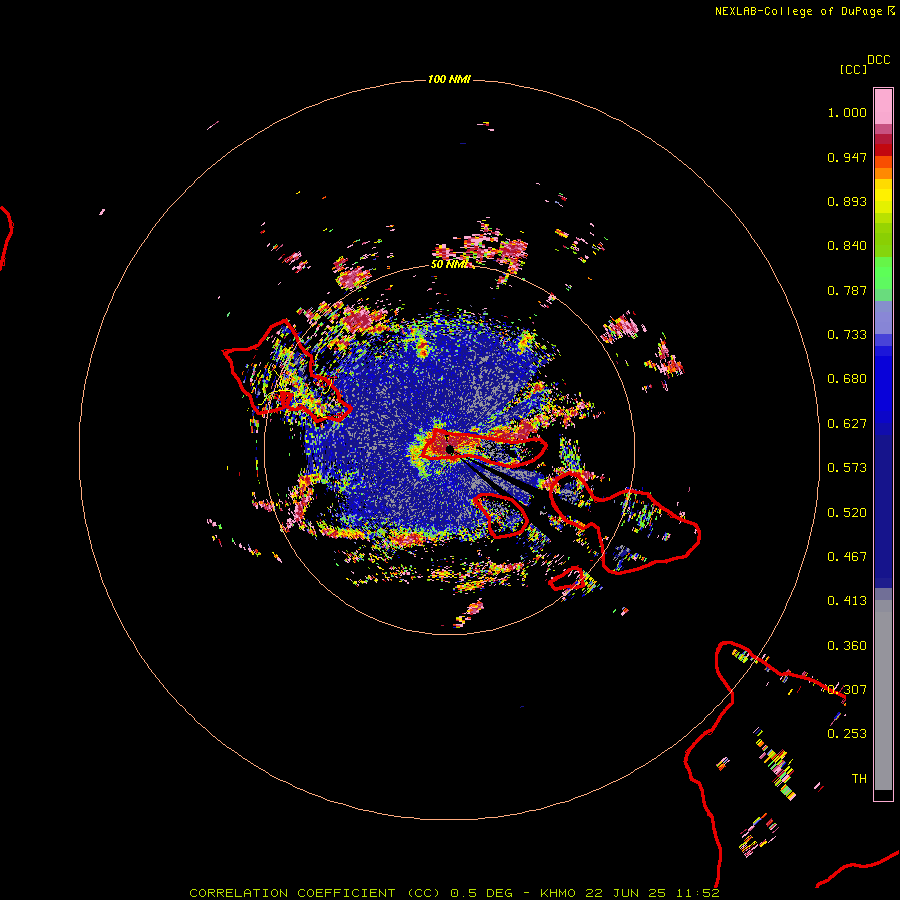This screenshot has width=900, height=900.
Task: Click the DCC label above the scale
Action: pyautogui.click(x=878, y=60)
